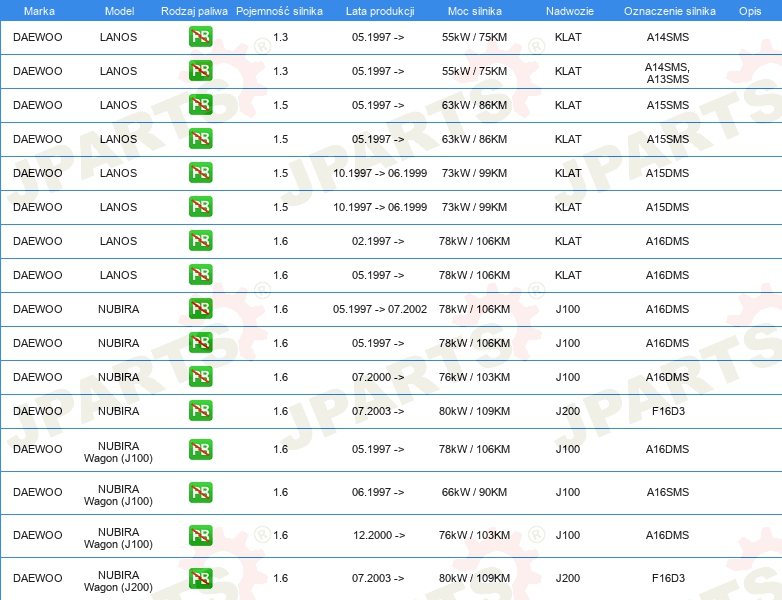Click fuel icon in Nubira row dated 05.1997 -> 07.2002
Image resolution: width=782 pixels, height=600 pixels.
pos(200,309)
